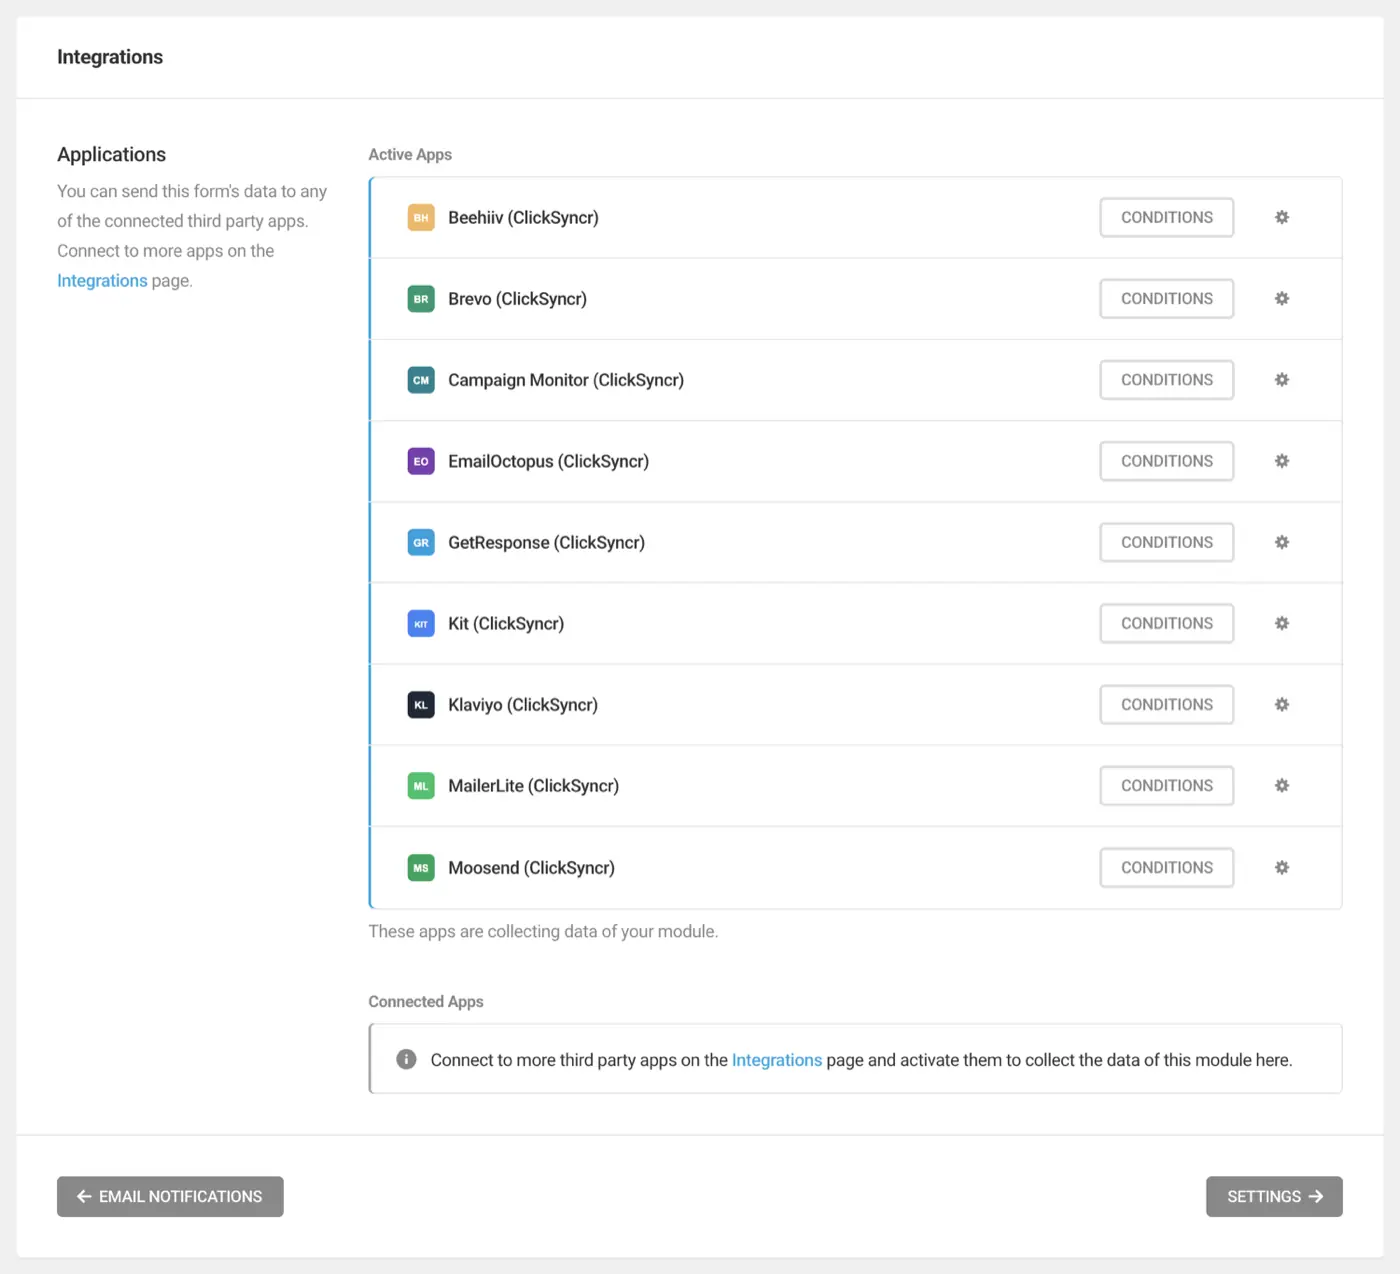Screen dimensions: 1400x1274
Task: Click the teal CM Campaign Monitor icon
Action: [421, 380]
